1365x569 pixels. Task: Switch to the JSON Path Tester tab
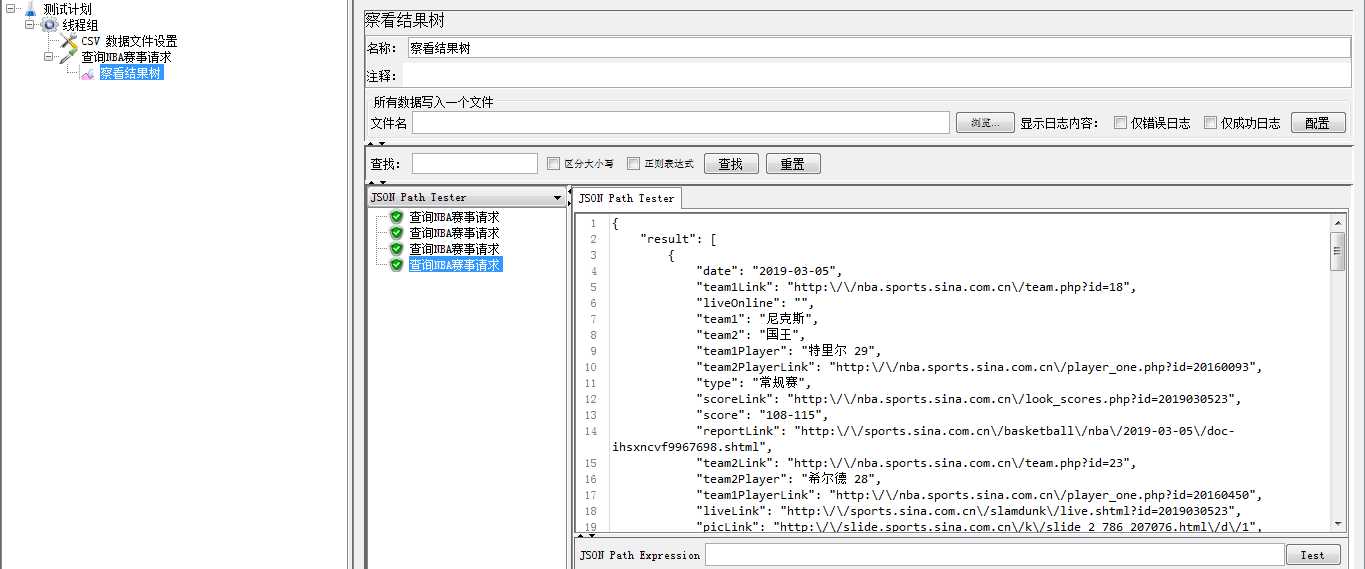click(627, 198)
